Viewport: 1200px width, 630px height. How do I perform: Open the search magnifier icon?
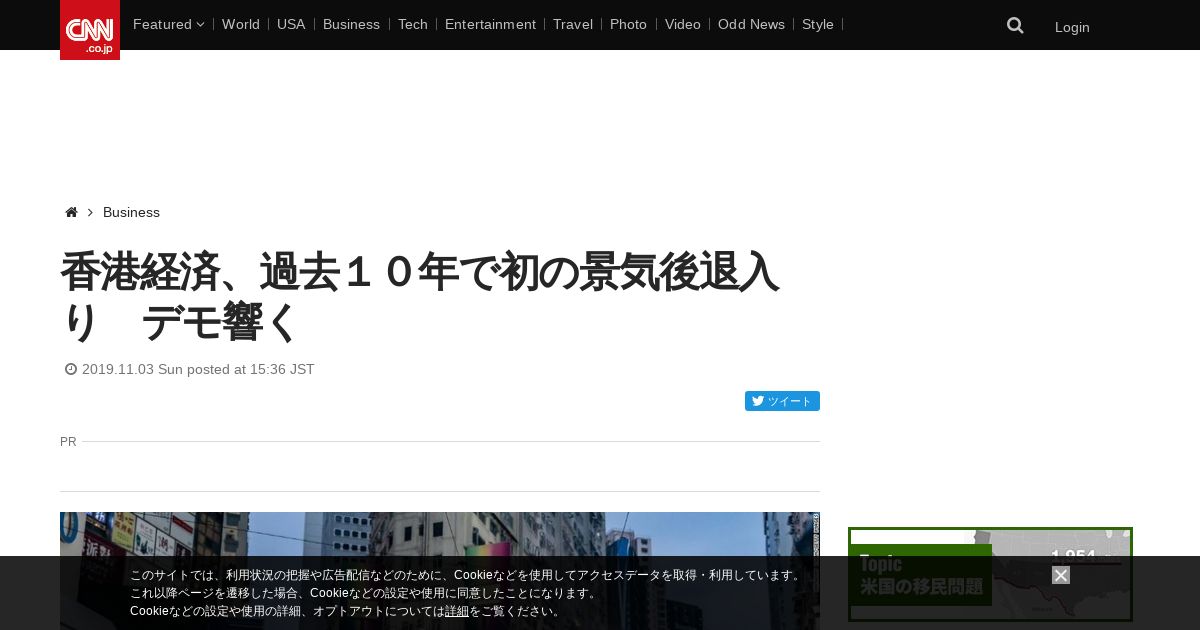point(1015,26)
